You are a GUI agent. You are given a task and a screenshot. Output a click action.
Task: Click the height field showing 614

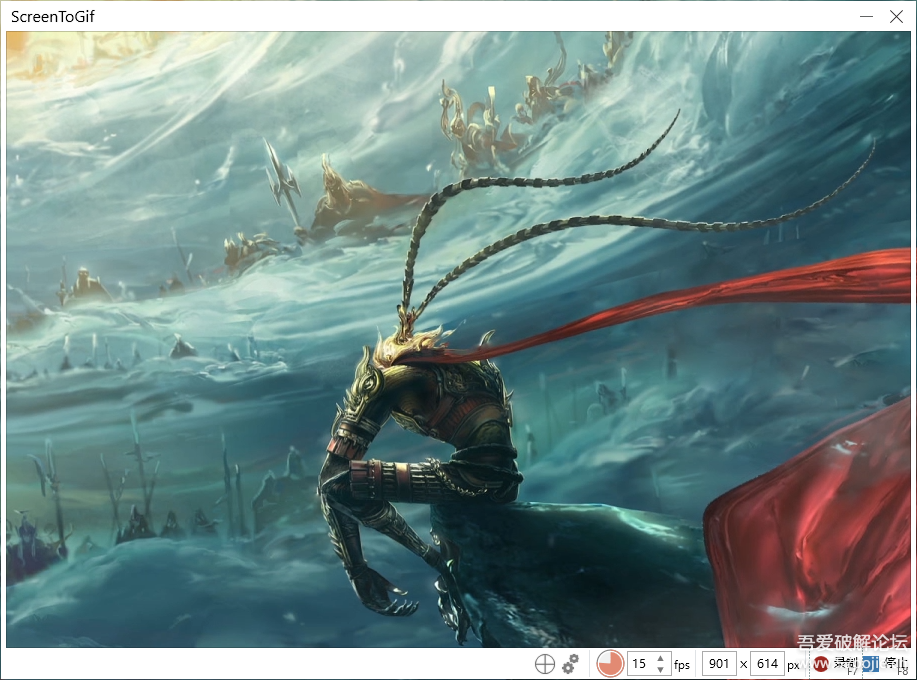[767, 664]
